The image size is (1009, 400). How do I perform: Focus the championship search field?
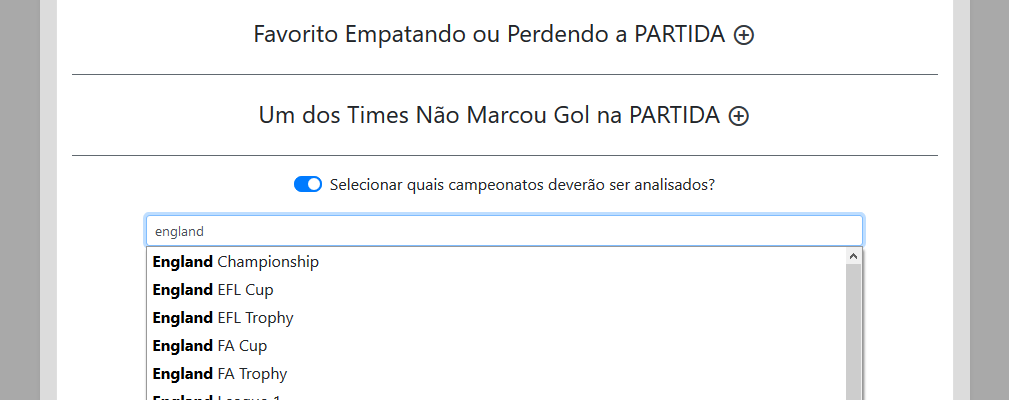[504, 231]
